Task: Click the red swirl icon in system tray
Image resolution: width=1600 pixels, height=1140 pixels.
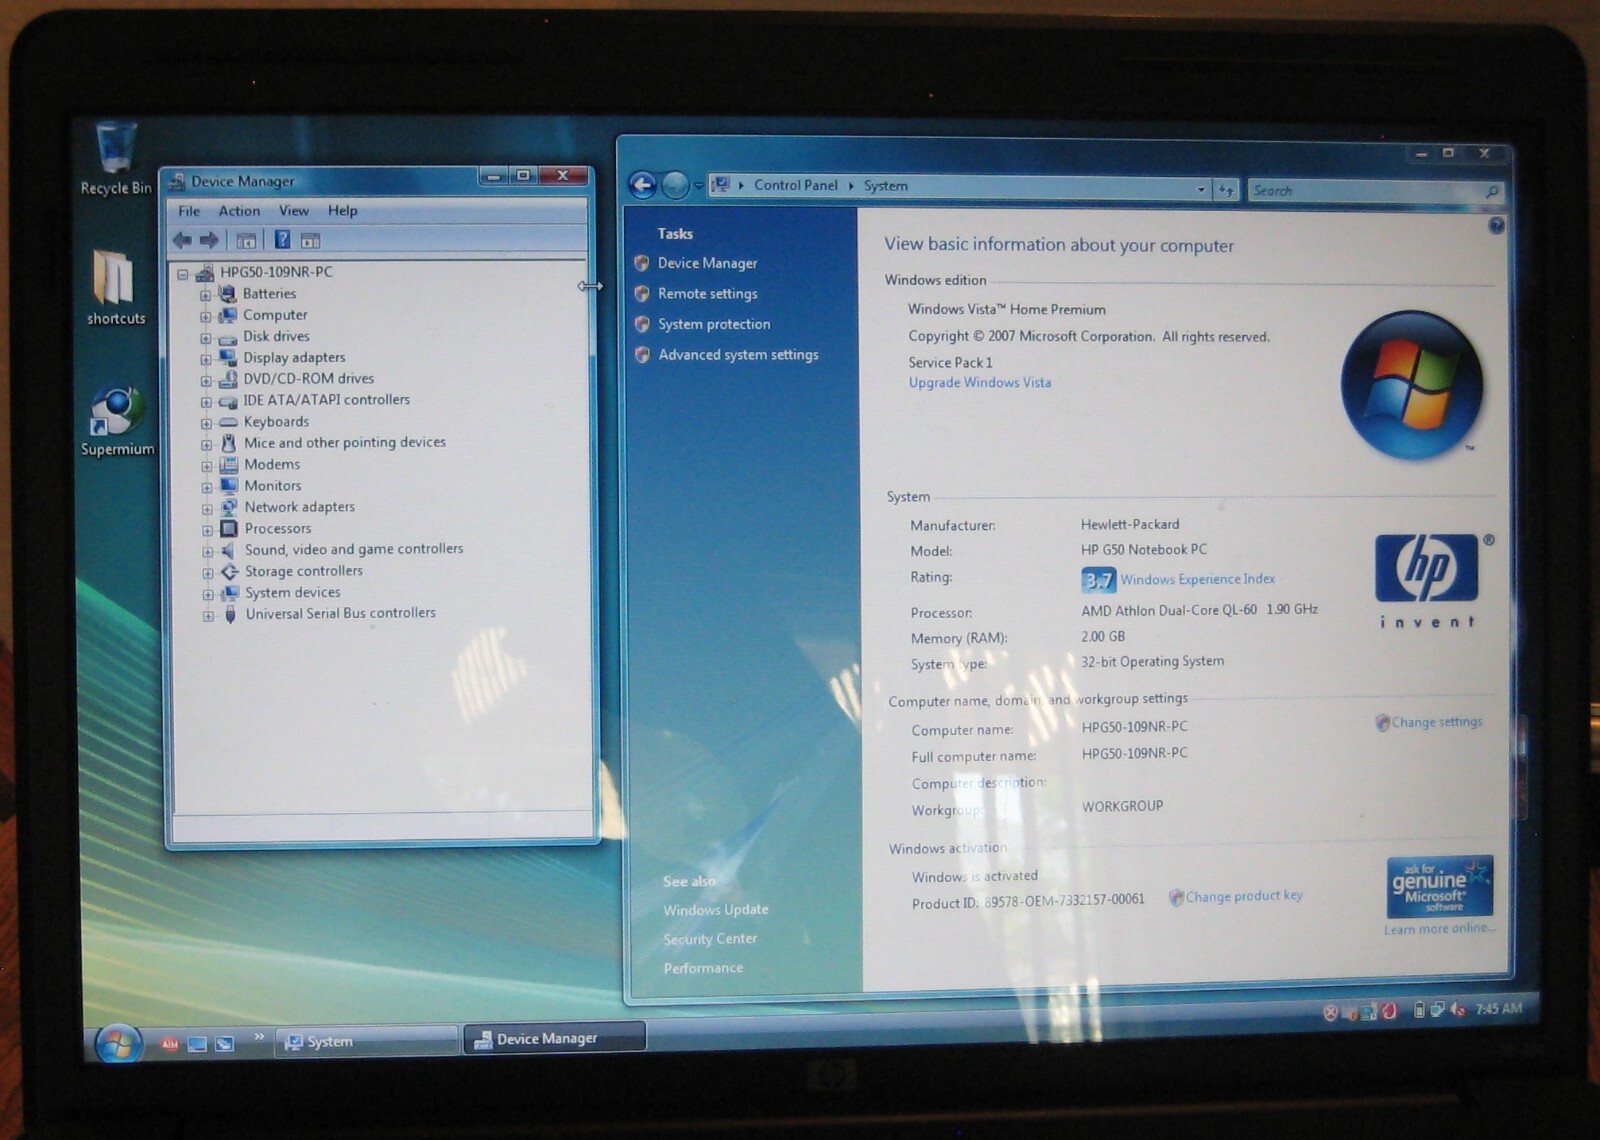Action: click(x=1389, y=1011)
